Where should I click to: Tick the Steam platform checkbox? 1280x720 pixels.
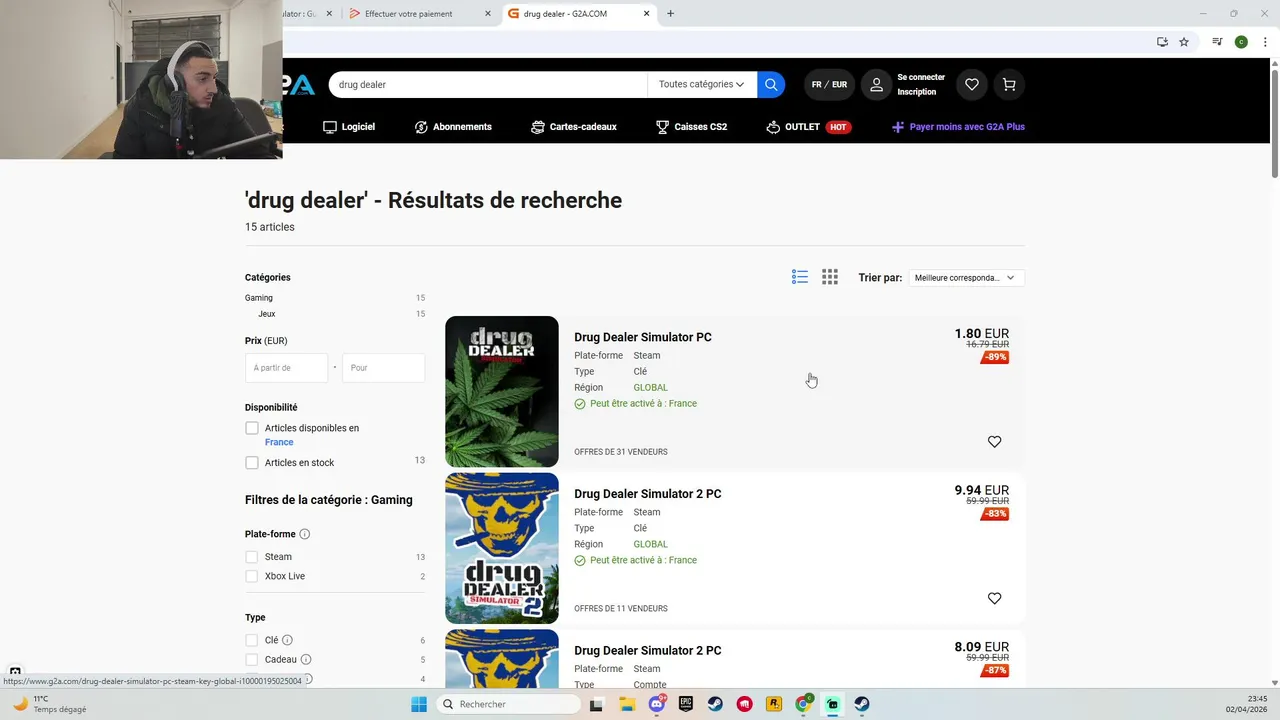(252, 557)
